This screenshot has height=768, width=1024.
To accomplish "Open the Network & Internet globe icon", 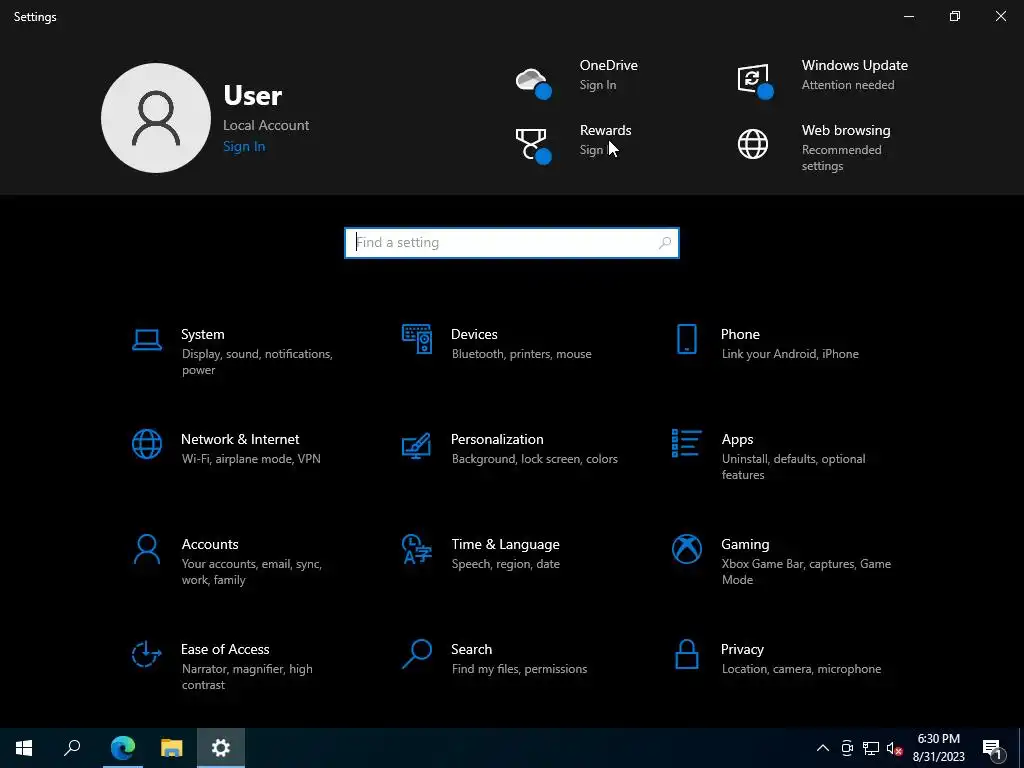I will click(147, 445).
